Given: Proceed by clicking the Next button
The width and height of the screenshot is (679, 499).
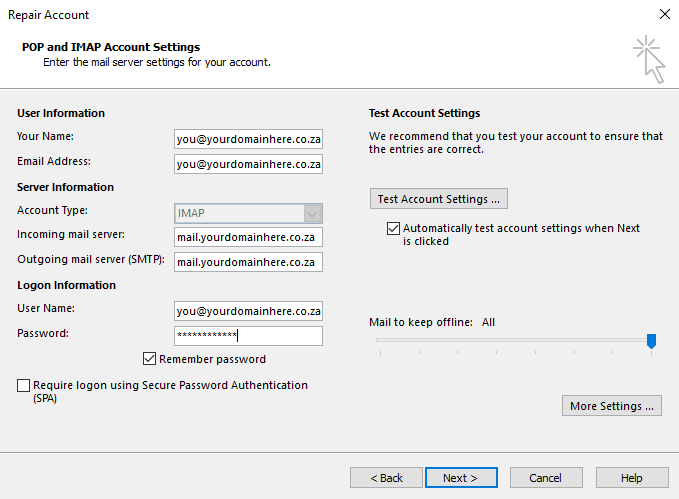Looking at the screenshot, I should coord(461,478).
